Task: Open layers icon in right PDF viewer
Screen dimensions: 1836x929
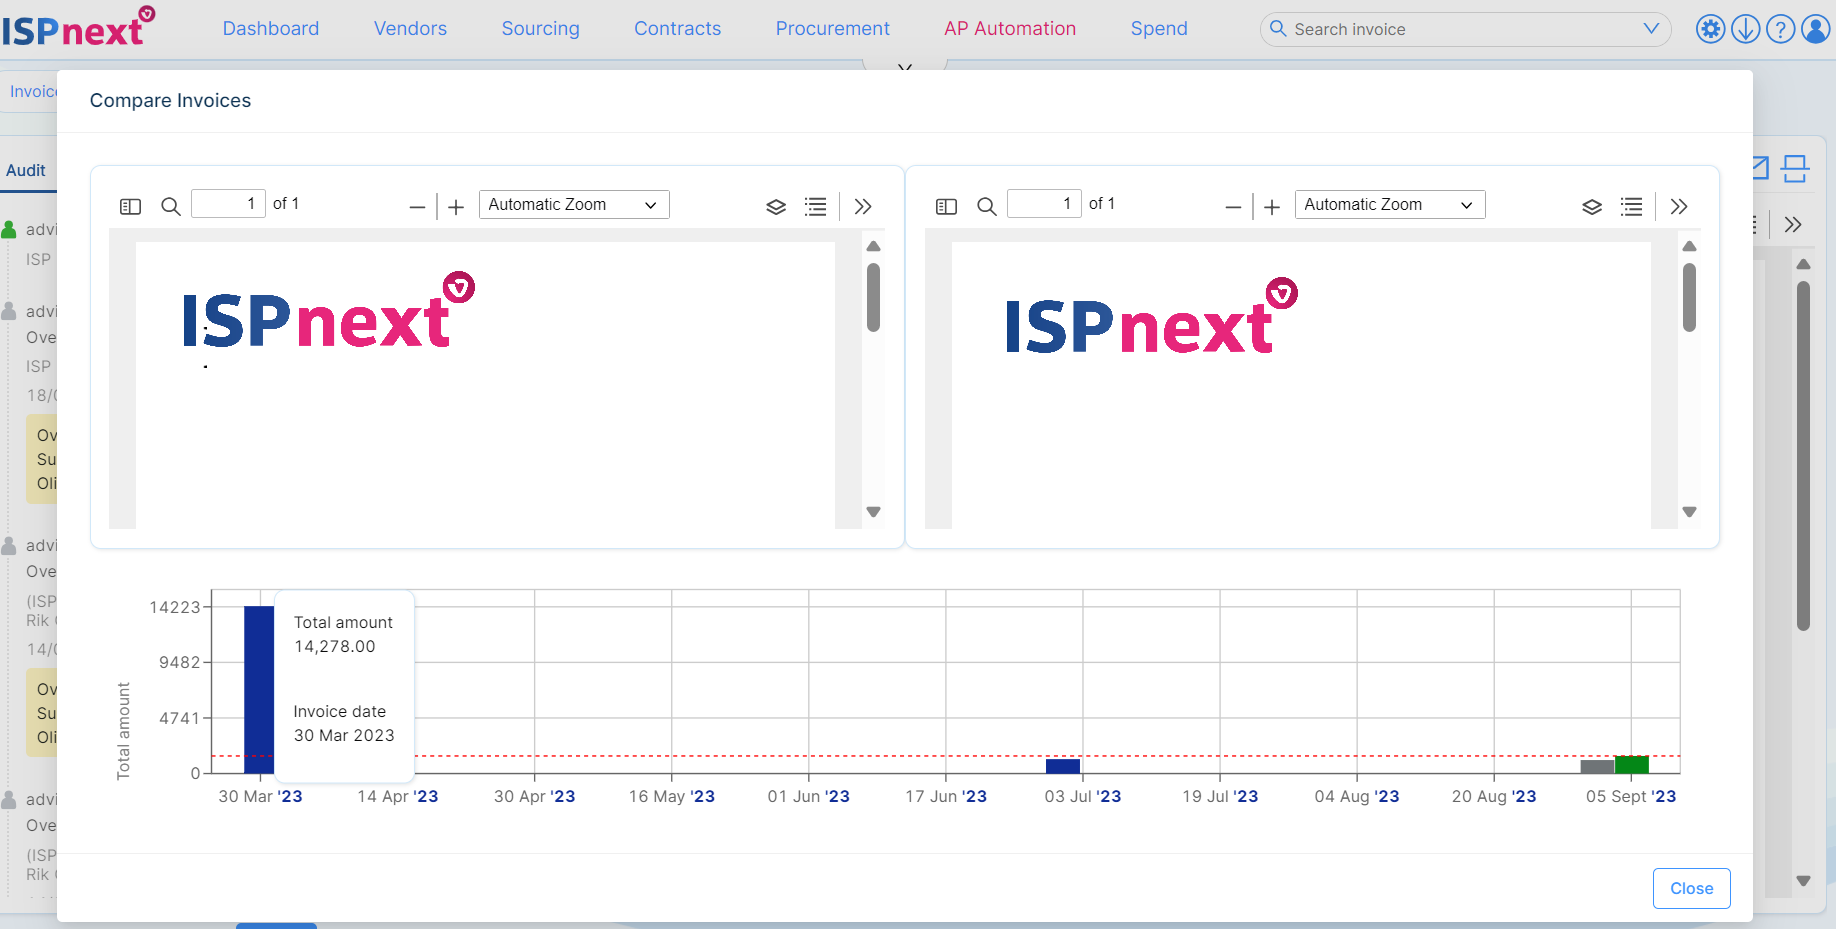Action: 1592,207
